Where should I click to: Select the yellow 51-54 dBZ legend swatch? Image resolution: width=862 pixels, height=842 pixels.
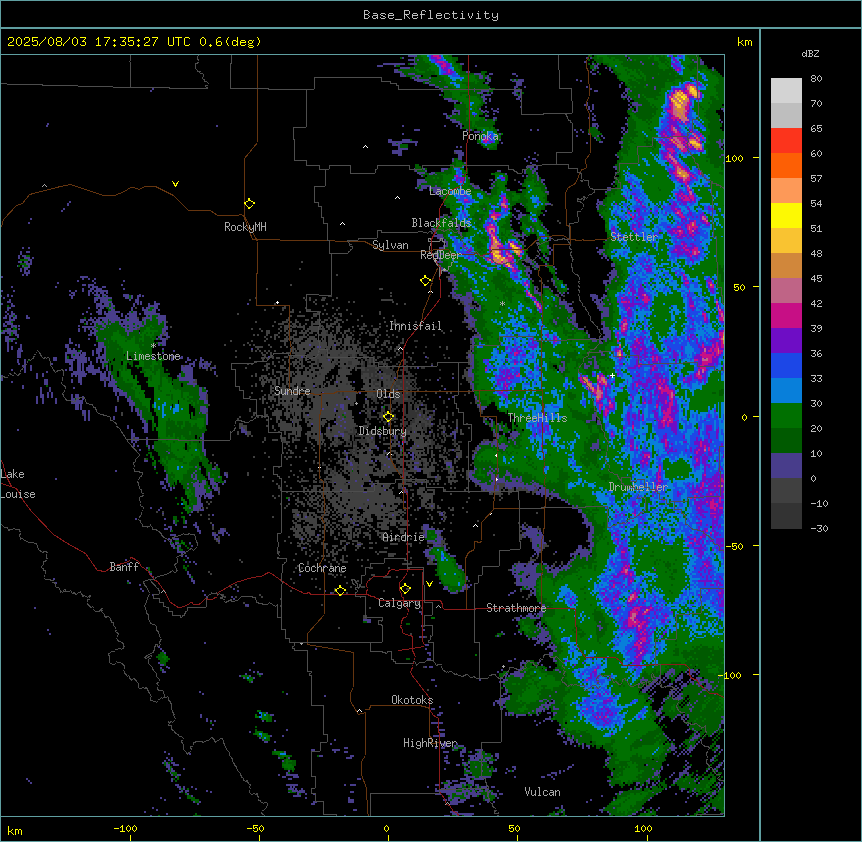(786, 215)
